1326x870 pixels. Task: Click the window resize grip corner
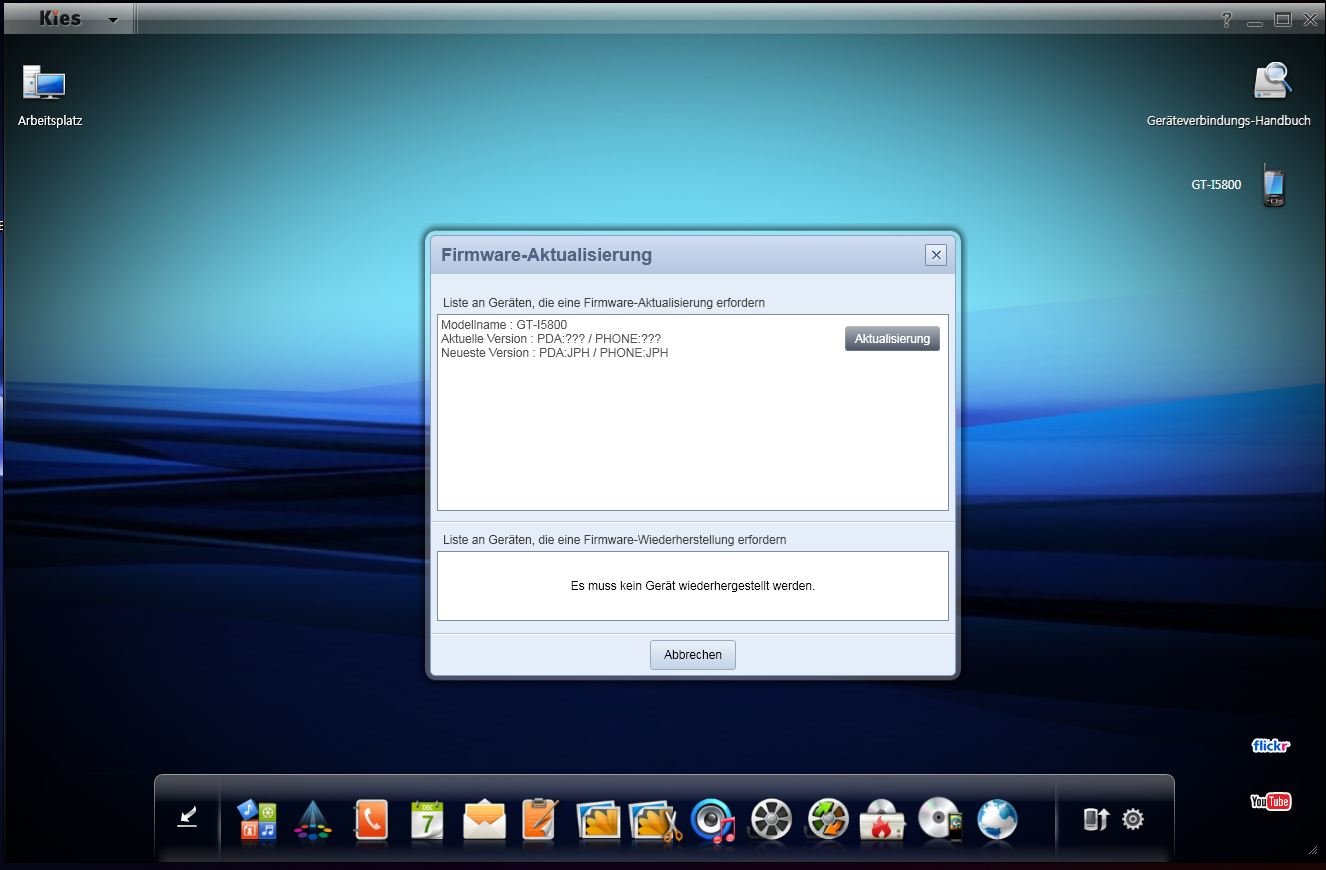click(x=1313, y=850)
